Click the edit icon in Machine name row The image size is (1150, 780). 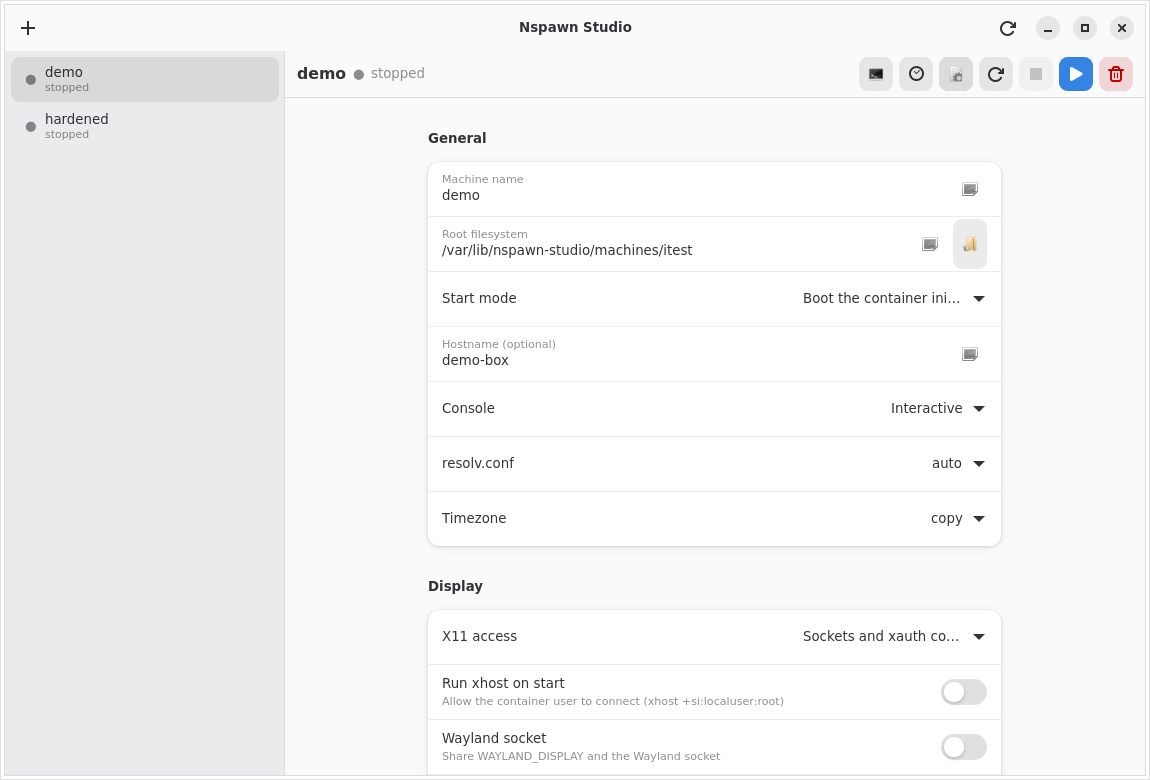coord(970,189)
